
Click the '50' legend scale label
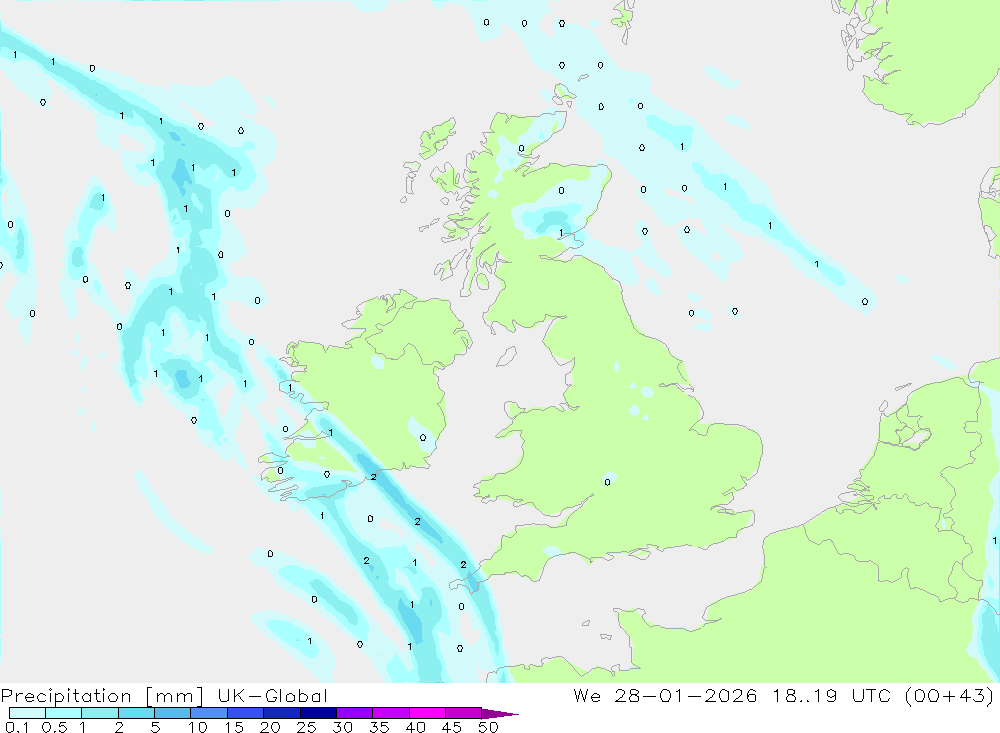tap(488, 727)
